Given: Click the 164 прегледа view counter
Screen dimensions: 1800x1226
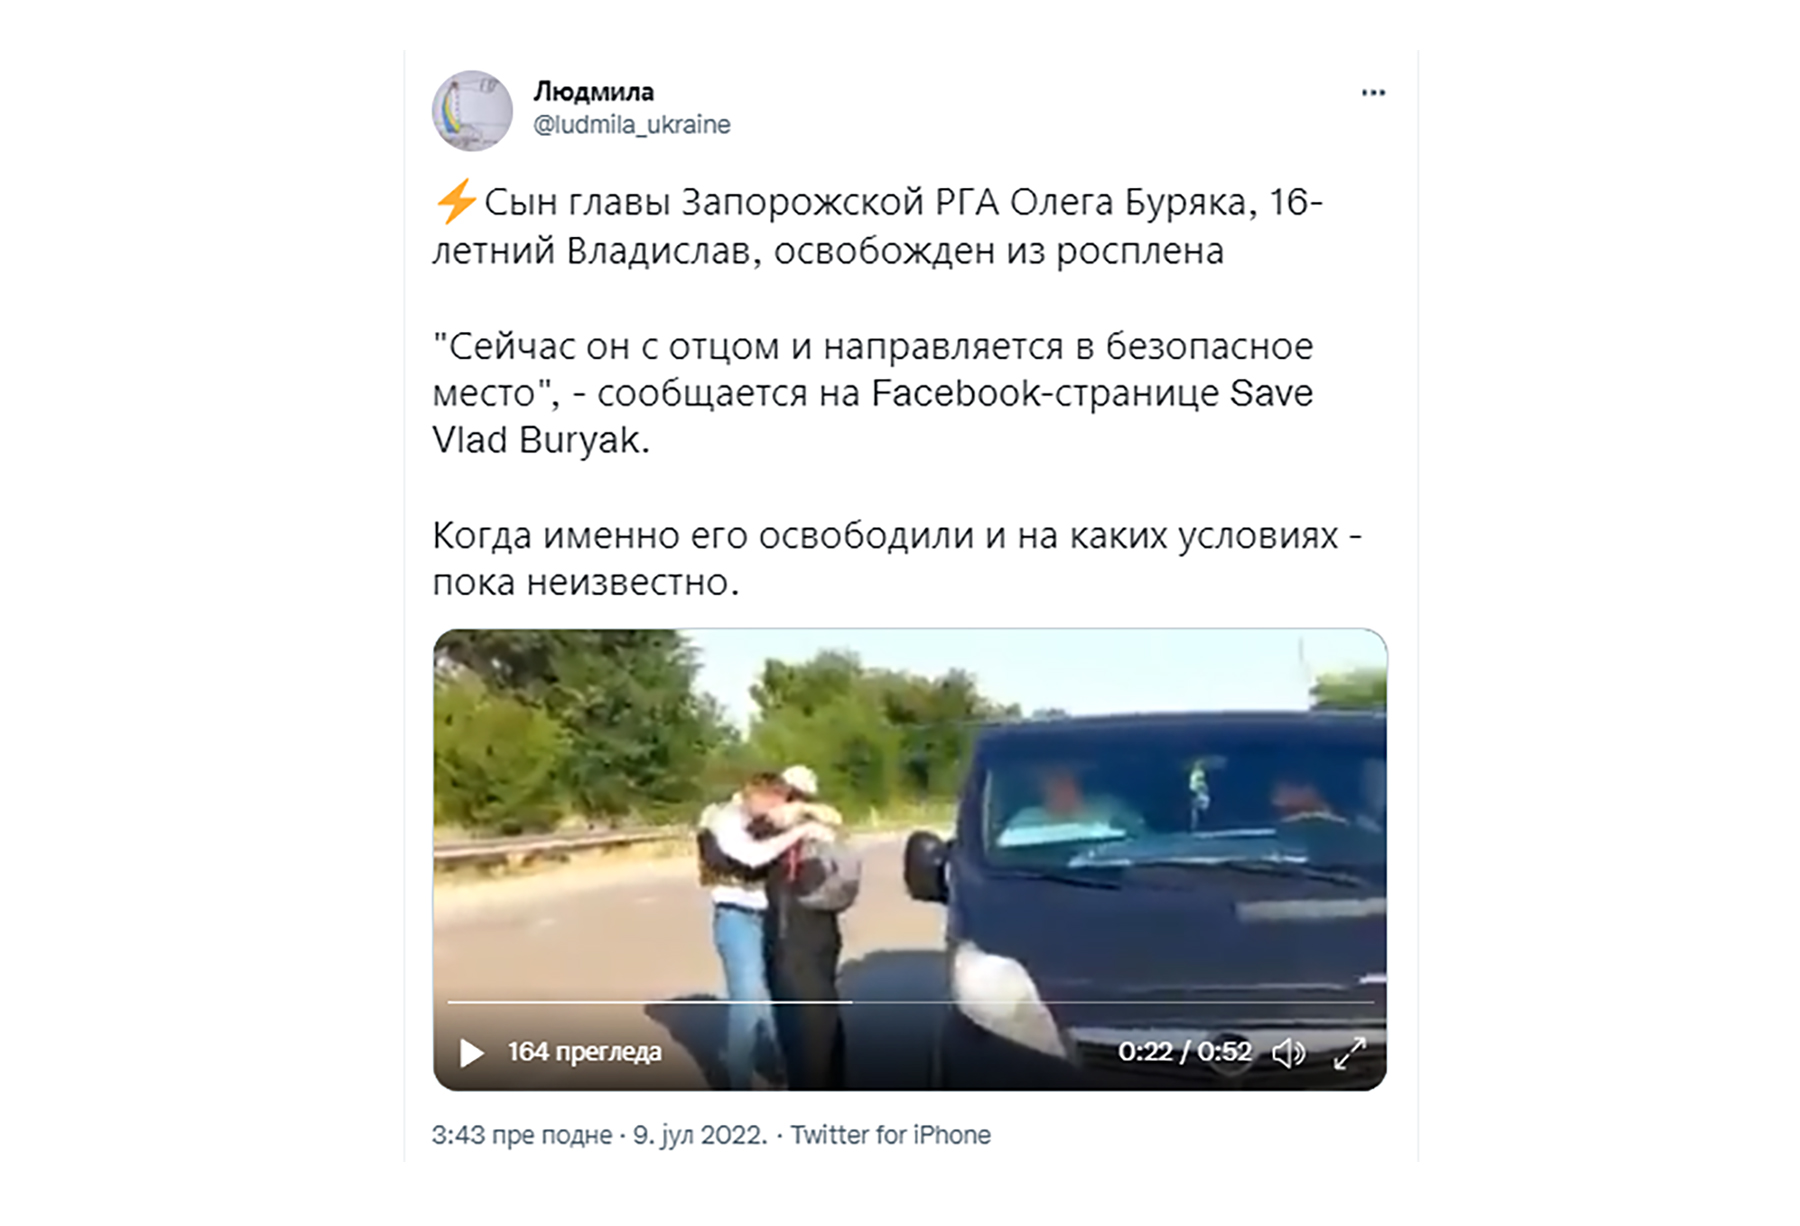Looking at the screenshot, I should click(584, 1052).
